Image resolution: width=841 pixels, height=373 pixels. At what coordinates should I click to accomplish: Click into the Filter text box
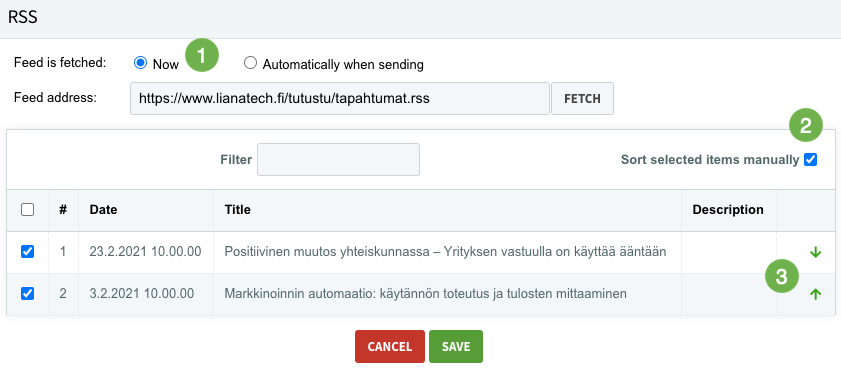pos(338,159)
